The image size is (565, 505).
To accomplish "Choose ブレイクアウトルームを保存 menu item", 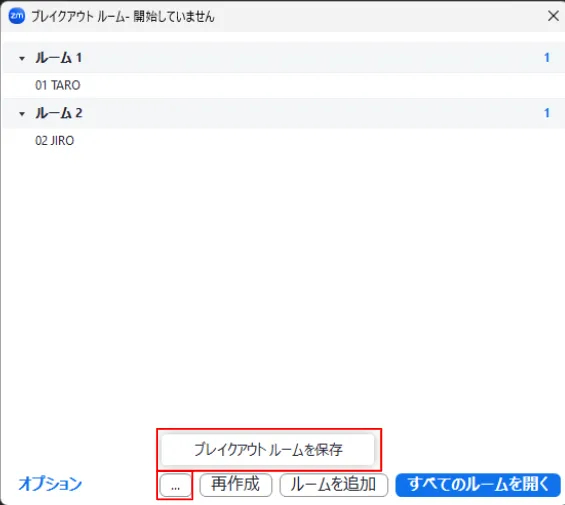I will [x=268, y=449].
